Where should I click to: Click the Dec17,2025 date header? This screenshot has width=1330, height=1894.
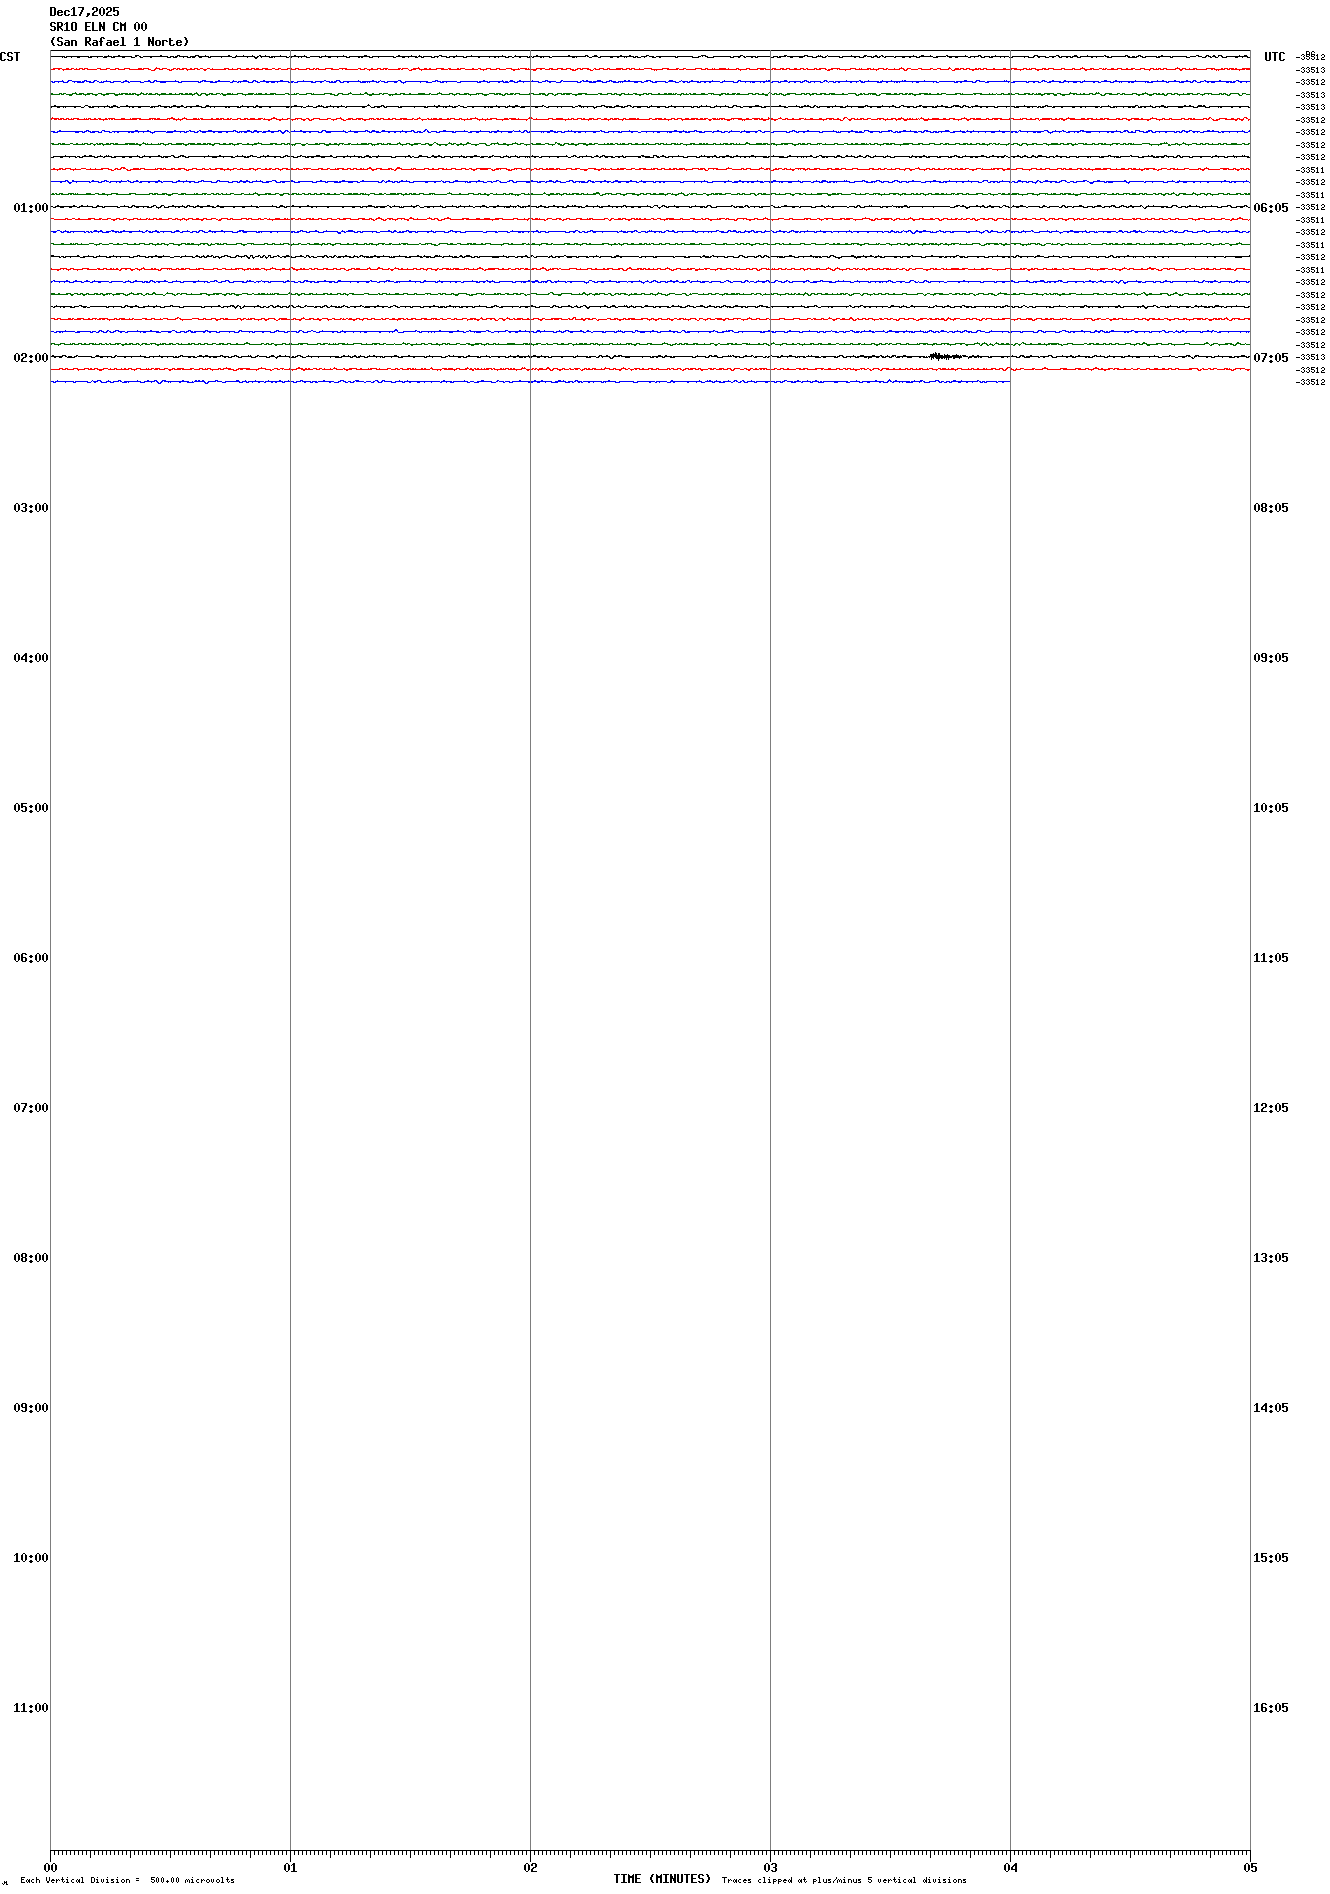[x=84, y=12]
